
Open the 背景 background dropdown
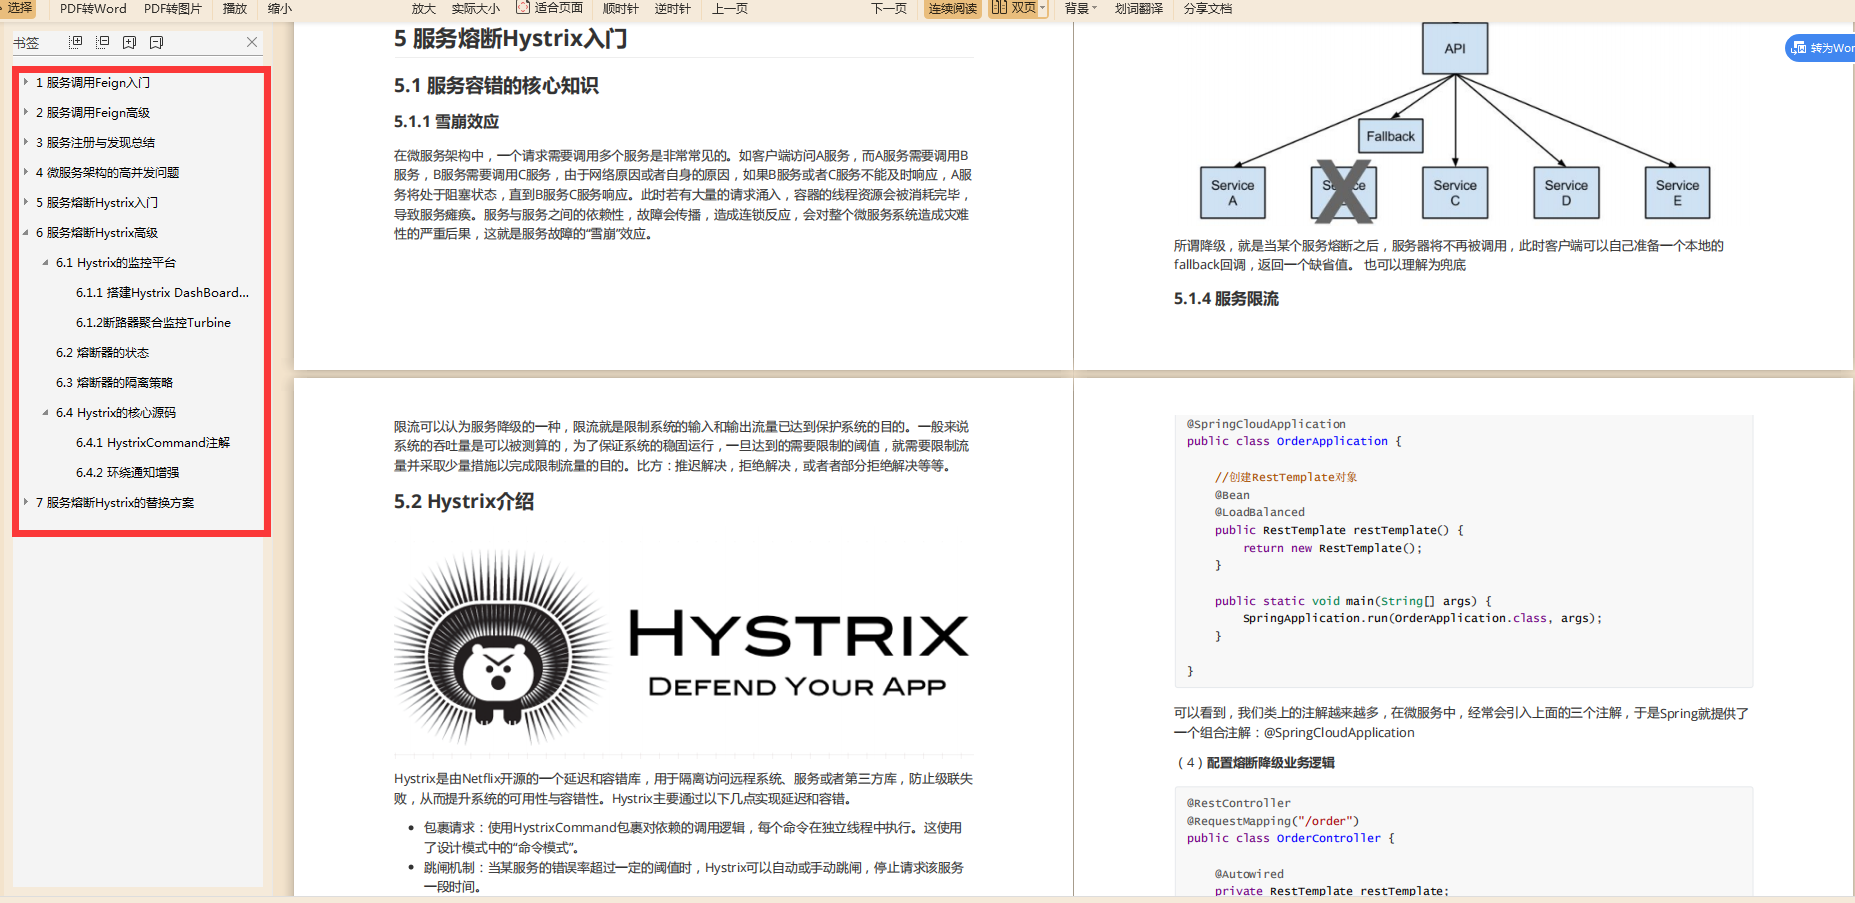1081,9
